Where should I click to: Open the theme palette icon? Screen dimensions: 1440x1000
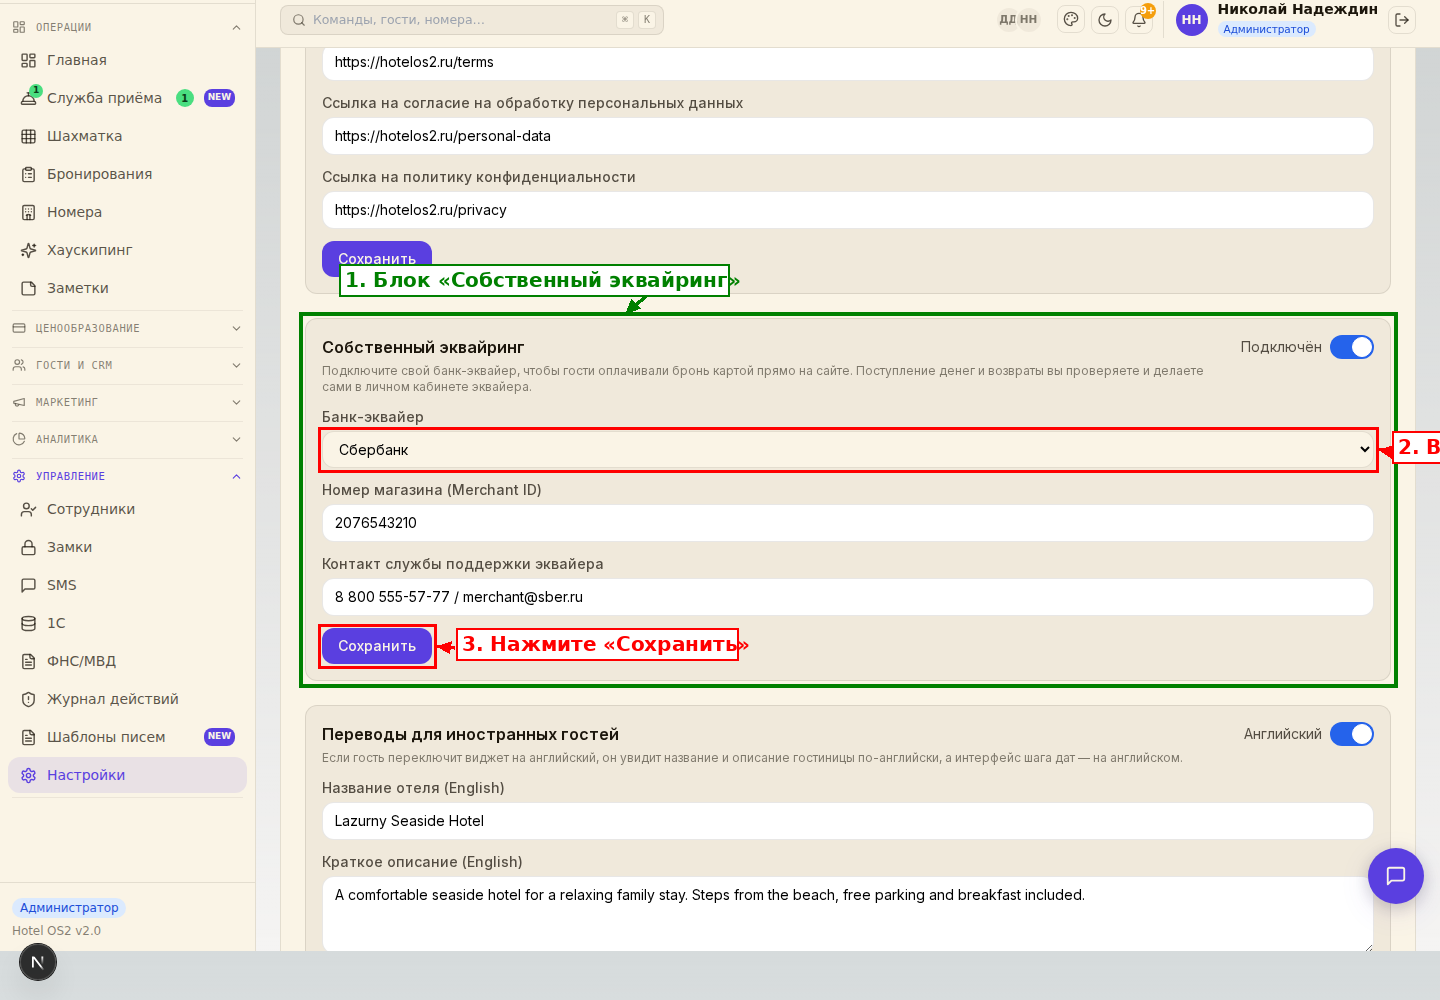click(1071, 19)
